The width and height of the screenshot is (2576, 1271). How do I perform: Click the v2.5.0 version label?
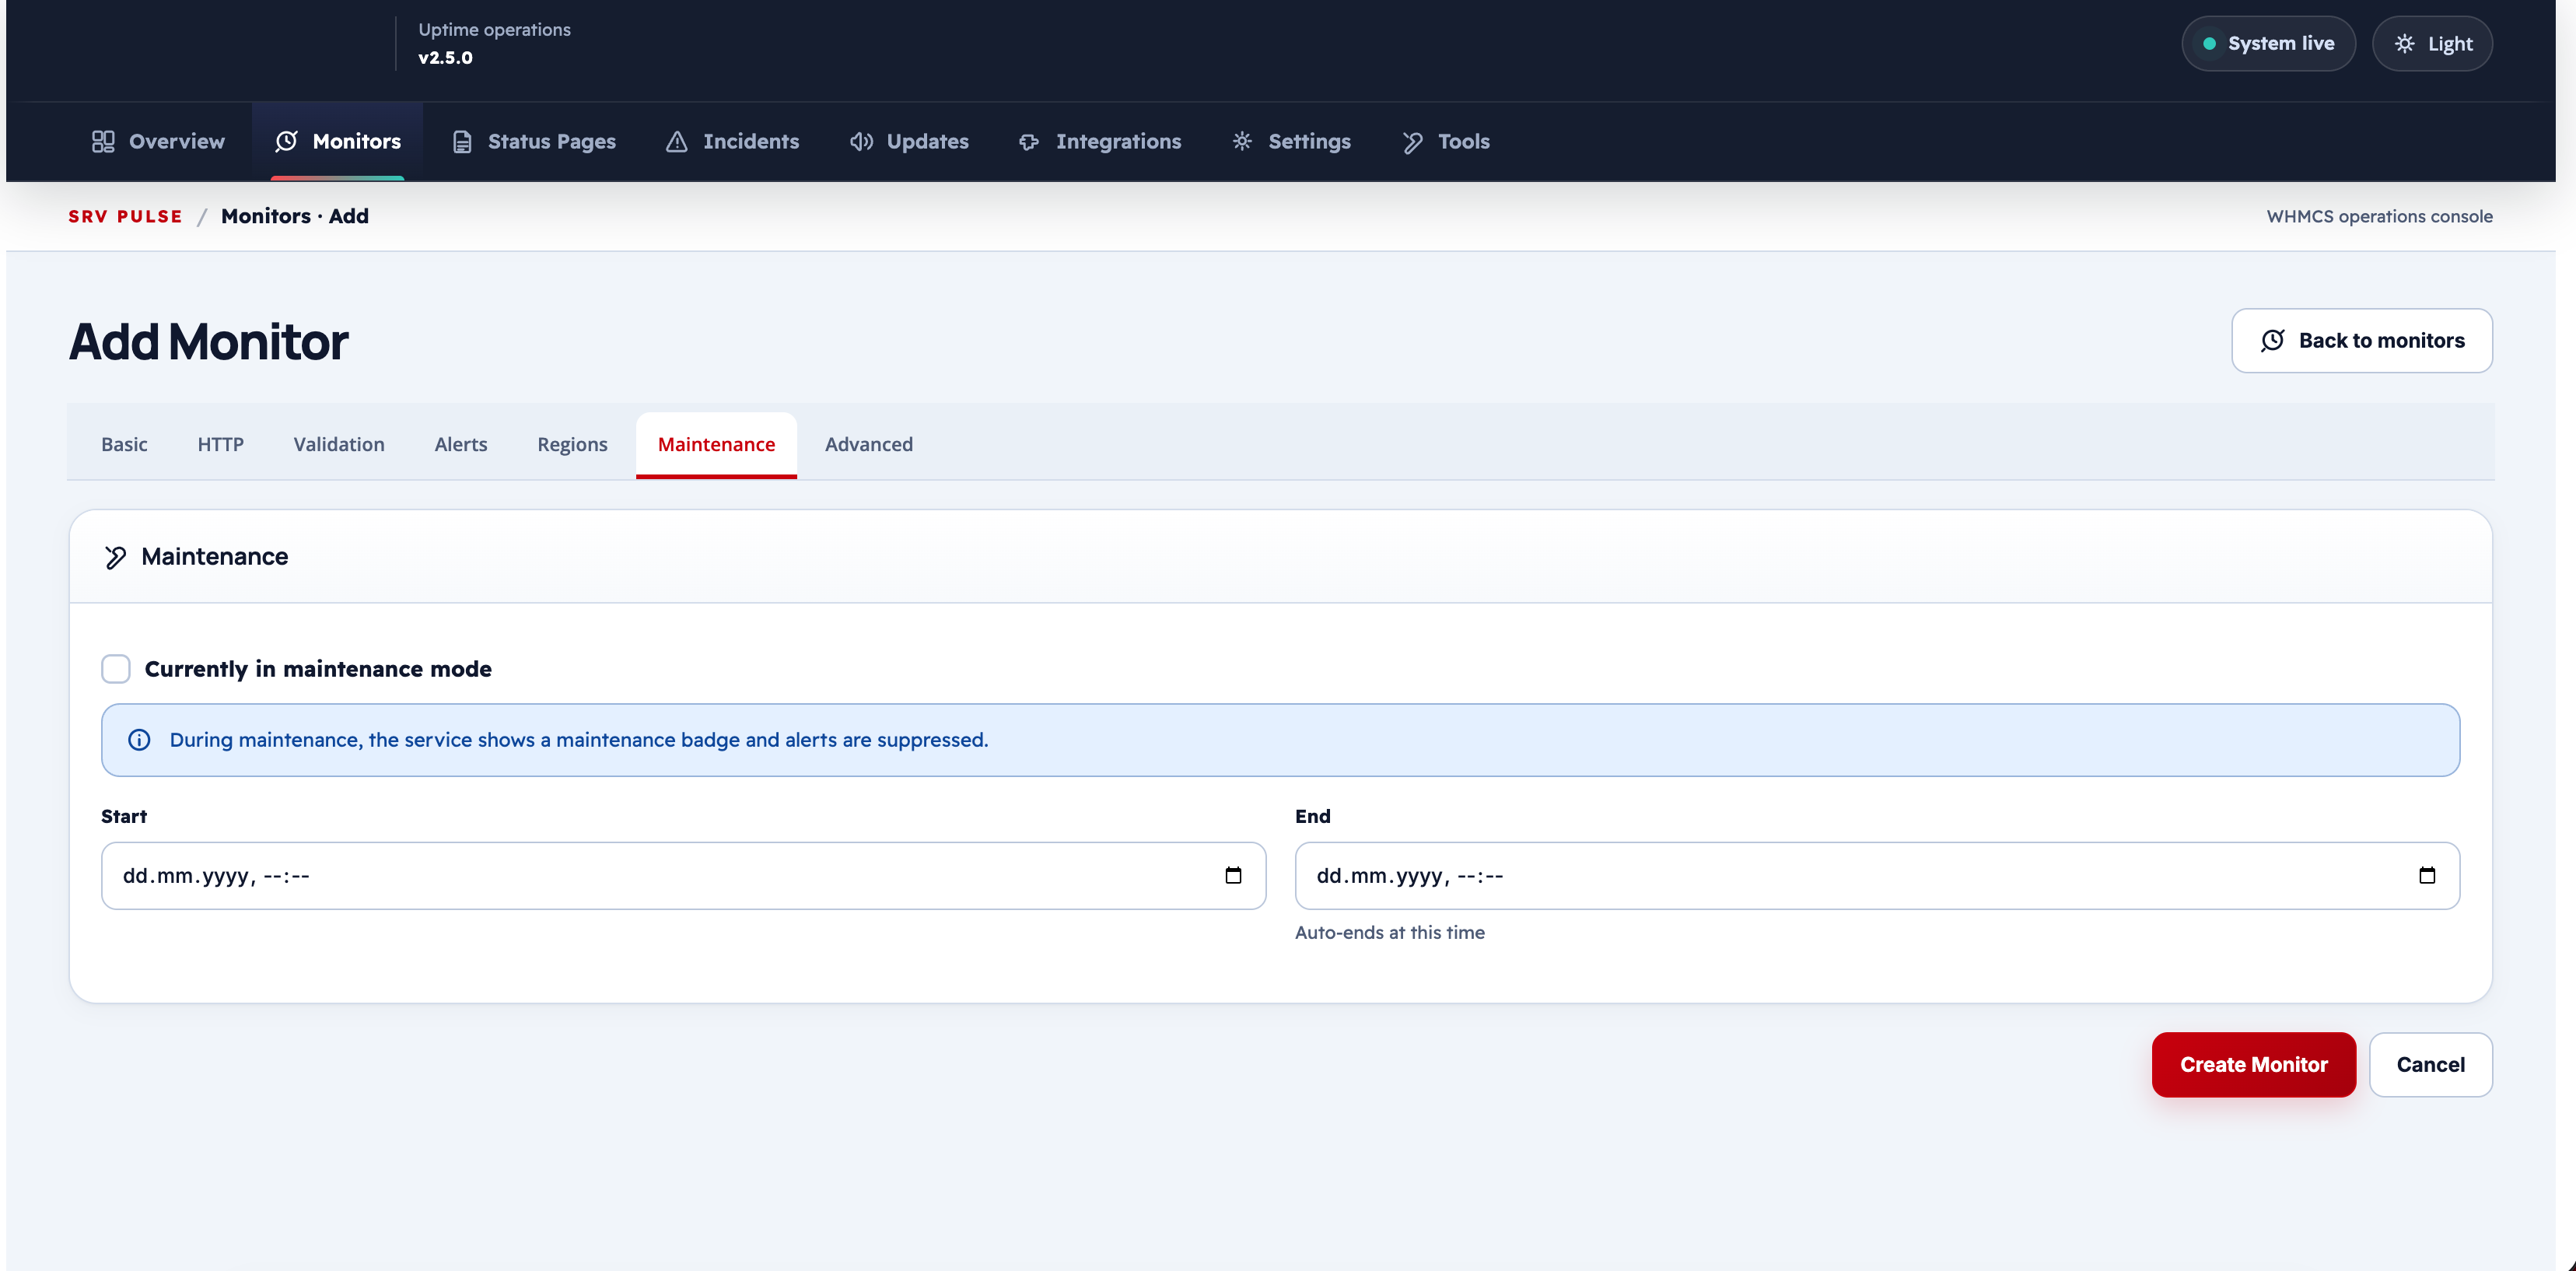pyautogui.click(x=446, y=58)
